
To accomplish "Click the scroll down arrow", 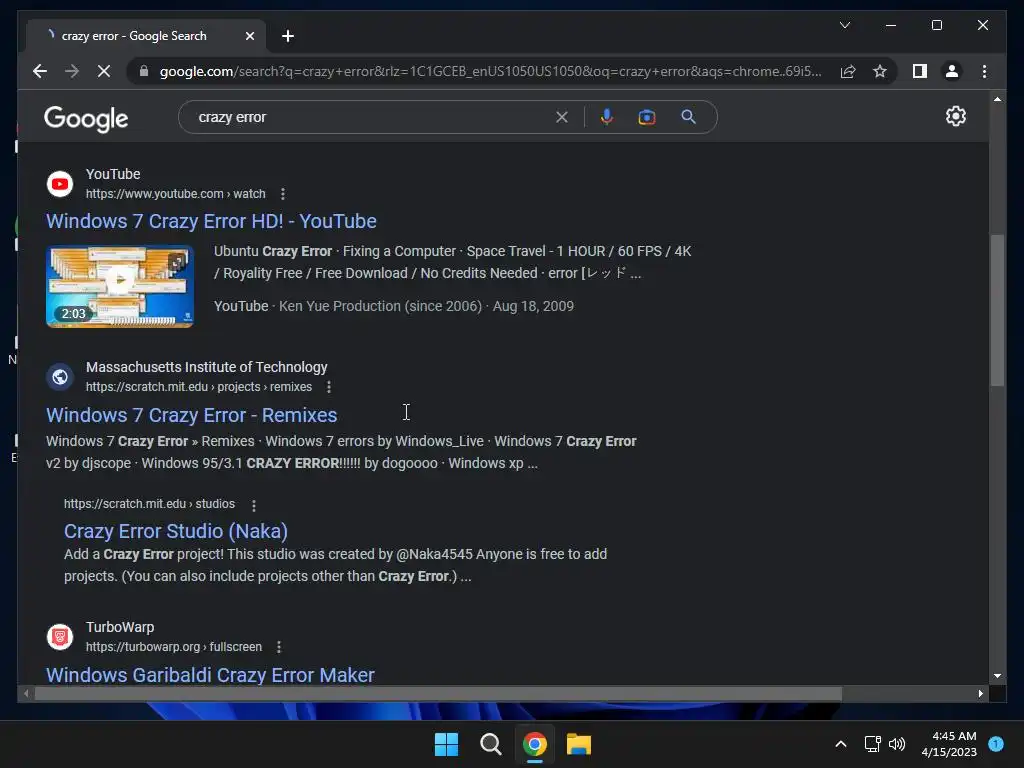I will click(997, 676).
